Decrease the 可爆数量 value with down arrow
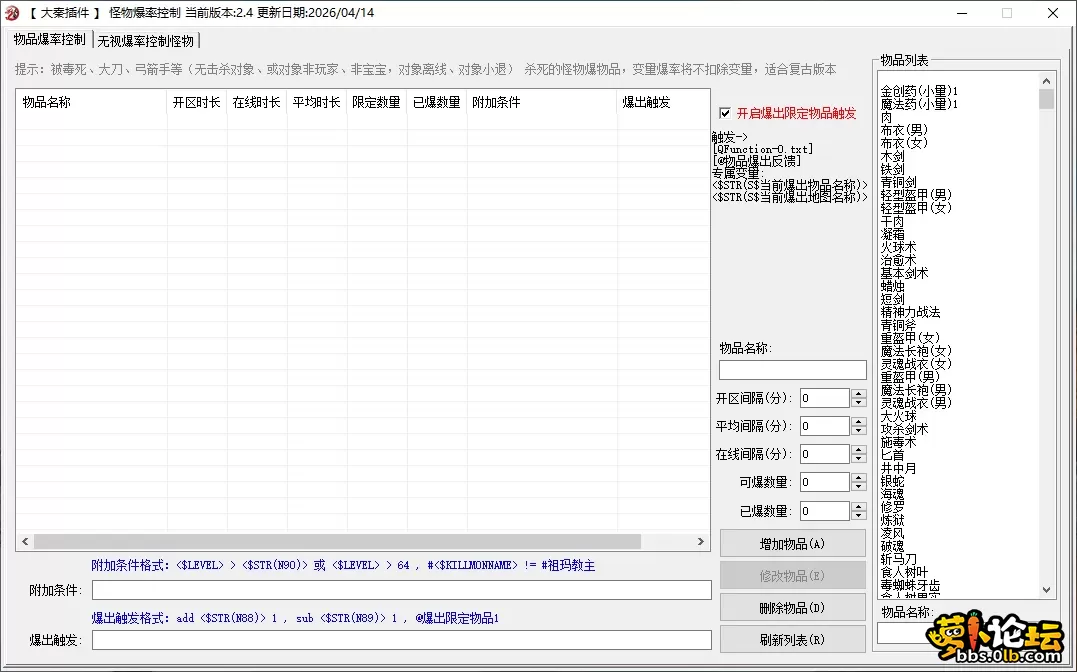This screenshot has height=672, width=1077. (x=859, y=487)
